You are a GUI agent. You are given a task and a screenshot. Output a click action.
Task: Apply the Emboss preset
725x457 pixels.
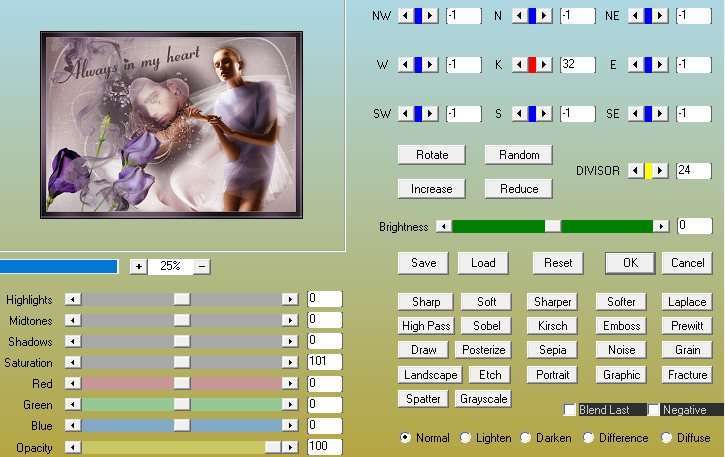click(621, 326)
